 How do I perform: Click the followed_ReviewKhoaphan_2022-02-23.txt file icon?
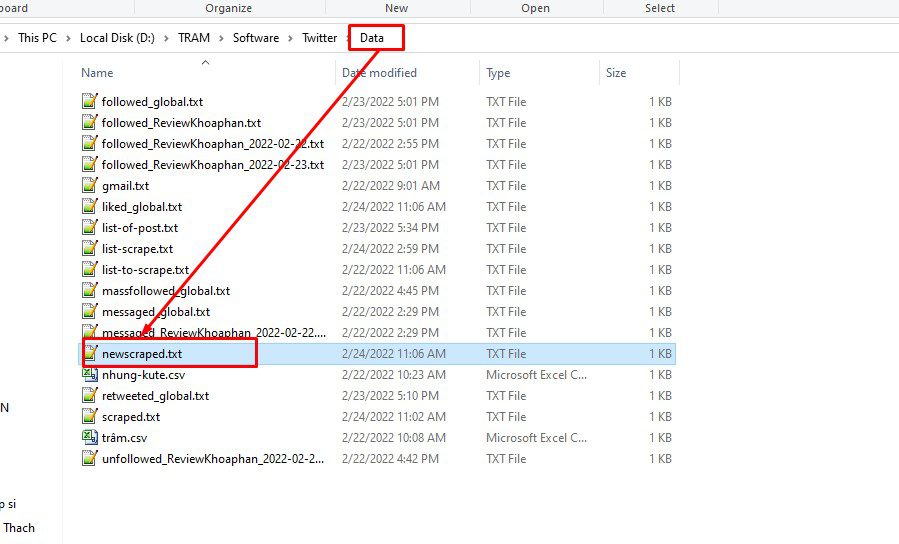click(x=89, y=165)
